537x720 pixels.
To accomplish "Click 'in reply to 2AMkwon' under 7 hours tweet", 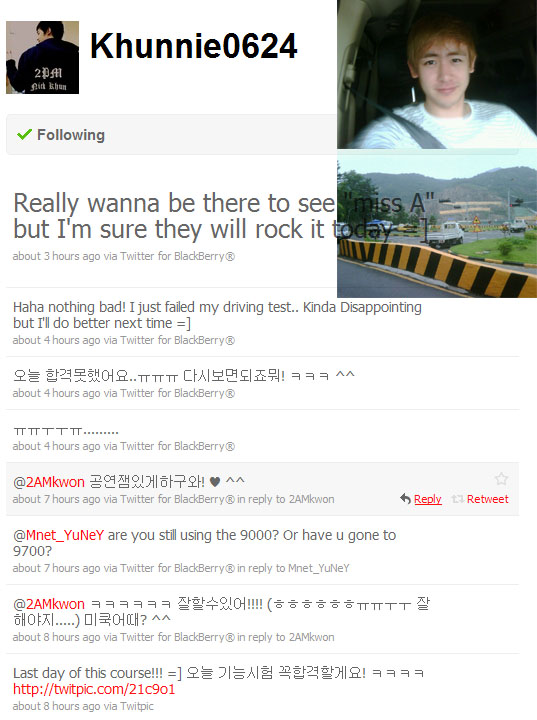I will click(x=286, y=500).
